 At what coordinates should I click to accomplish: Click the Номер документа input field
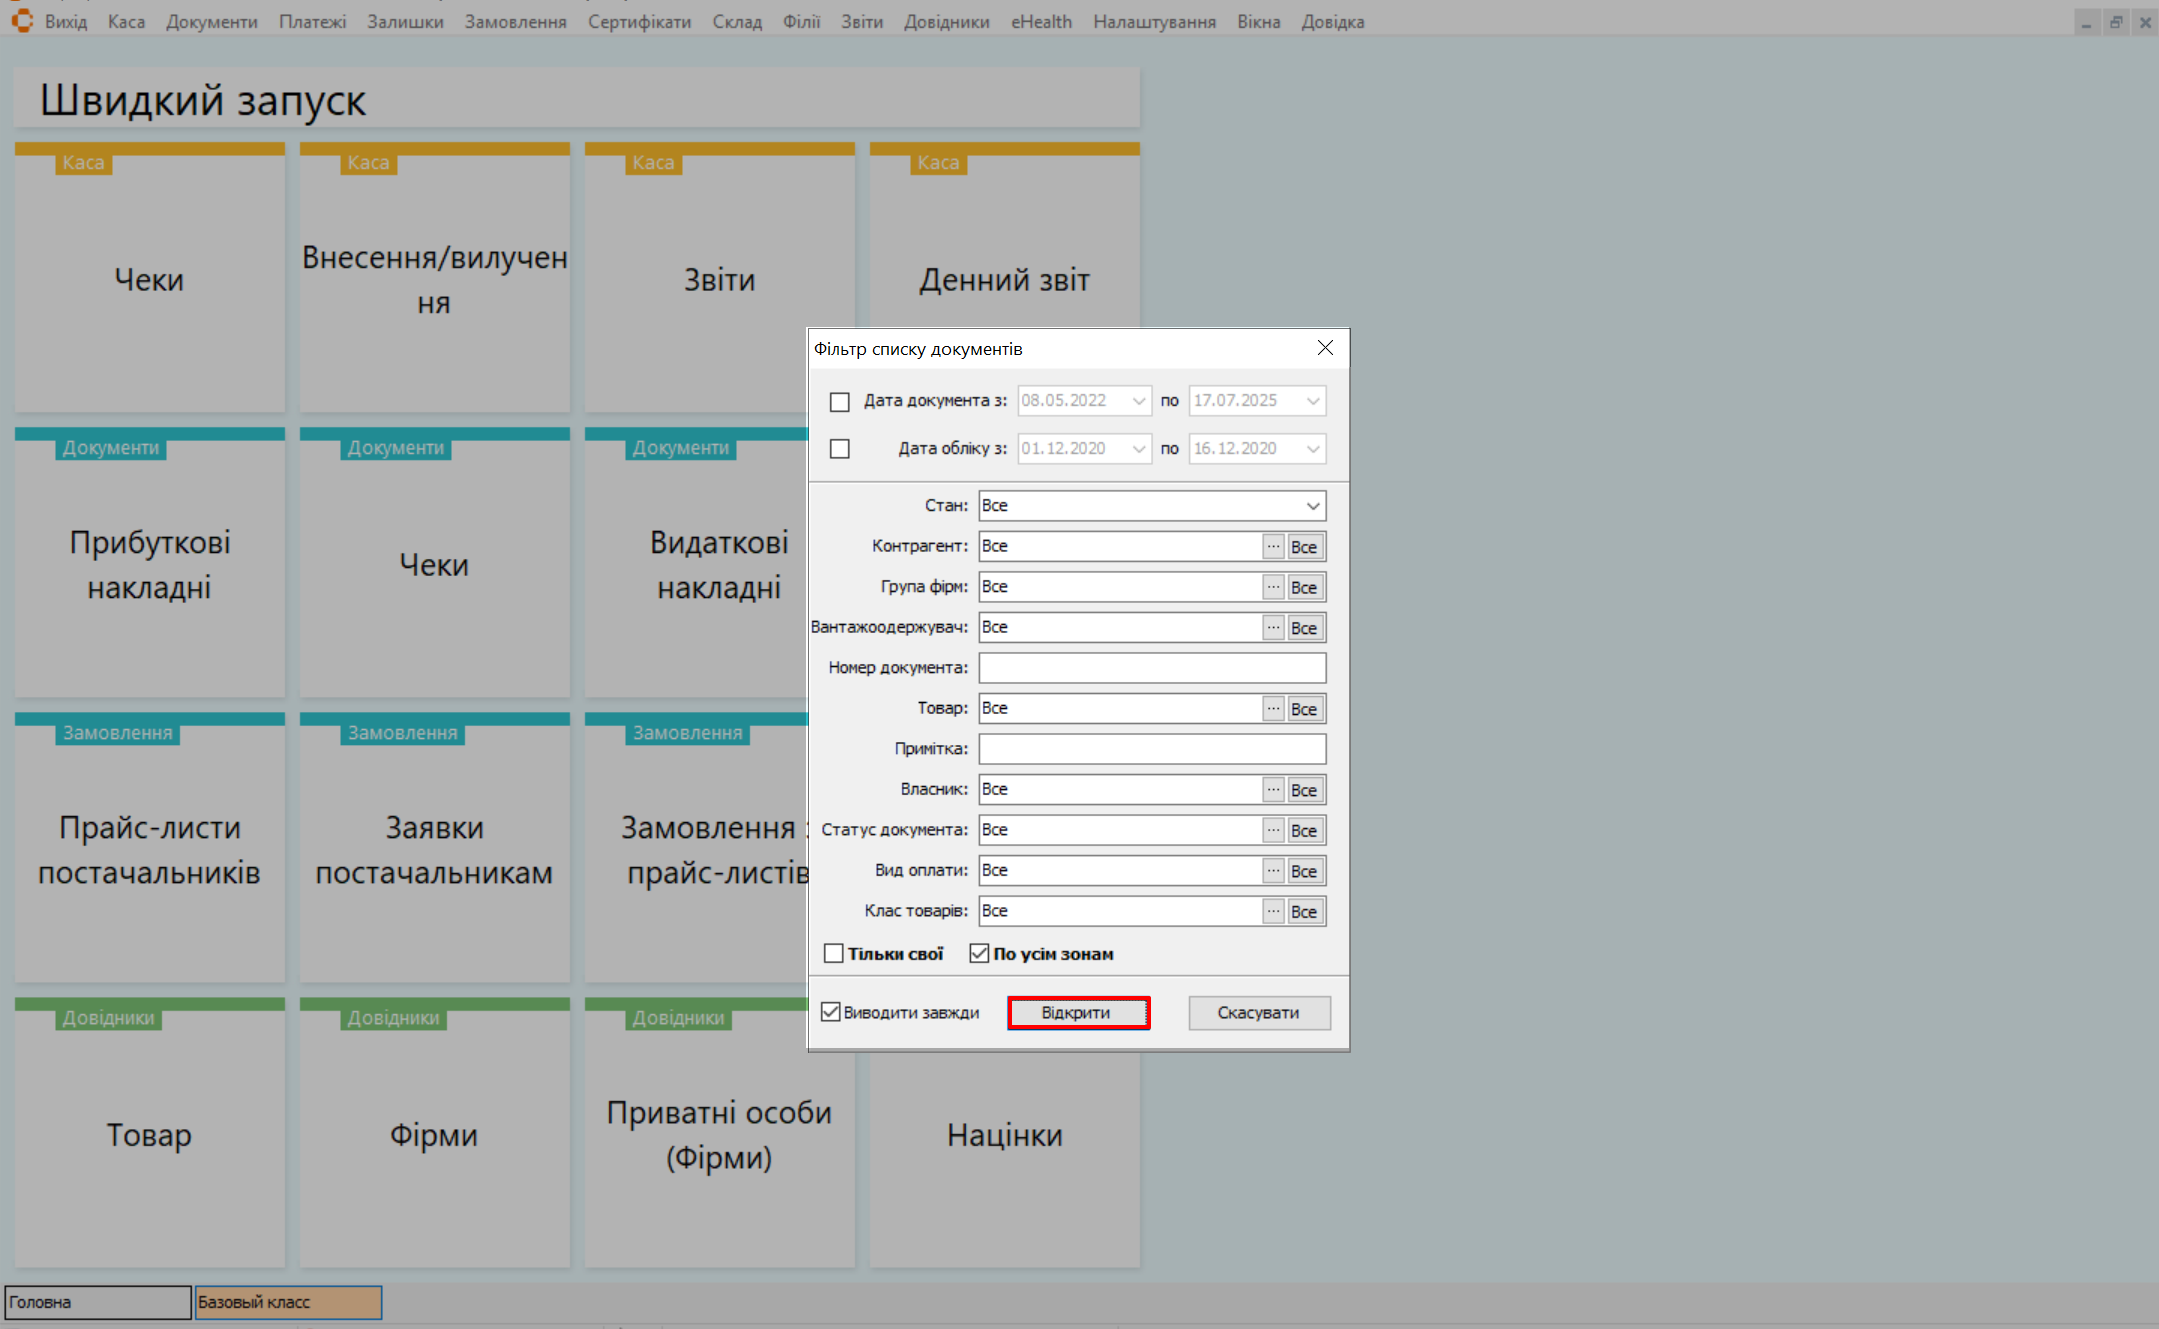tap(1151, 668)
